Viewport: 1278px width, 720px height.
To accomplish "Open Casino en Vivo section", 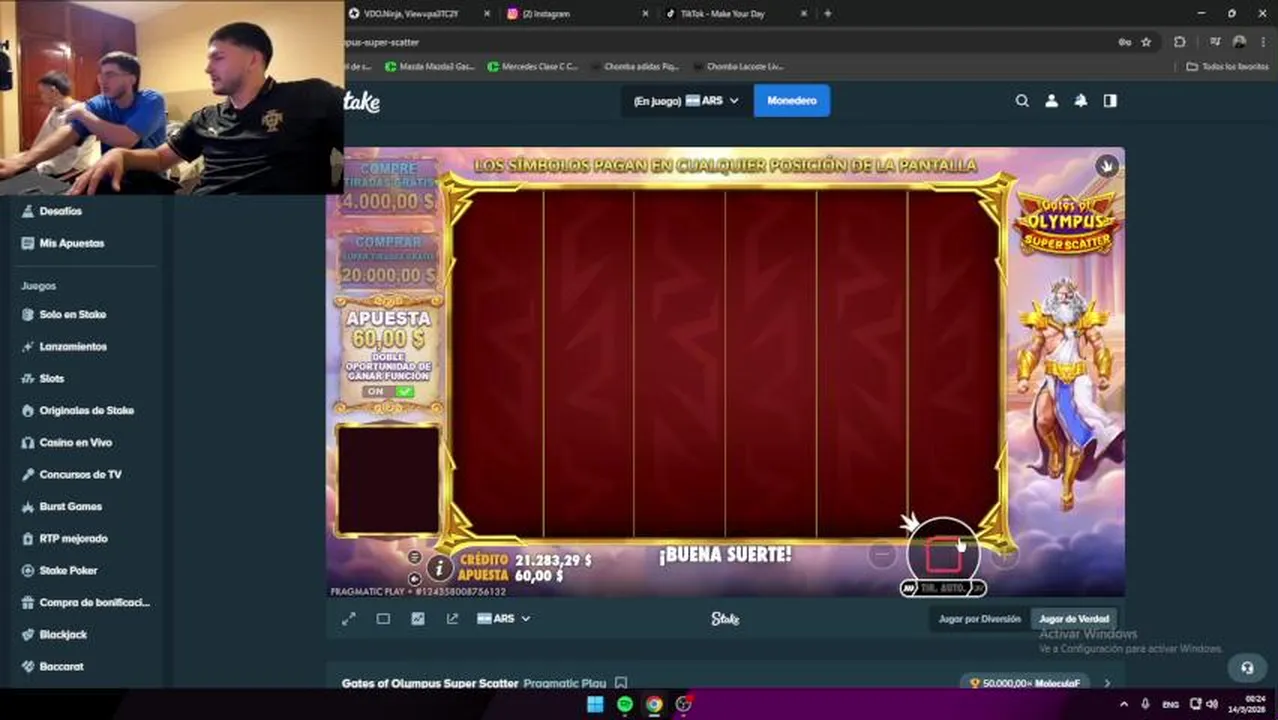I will pyautogui.click(x=75, y=442).
